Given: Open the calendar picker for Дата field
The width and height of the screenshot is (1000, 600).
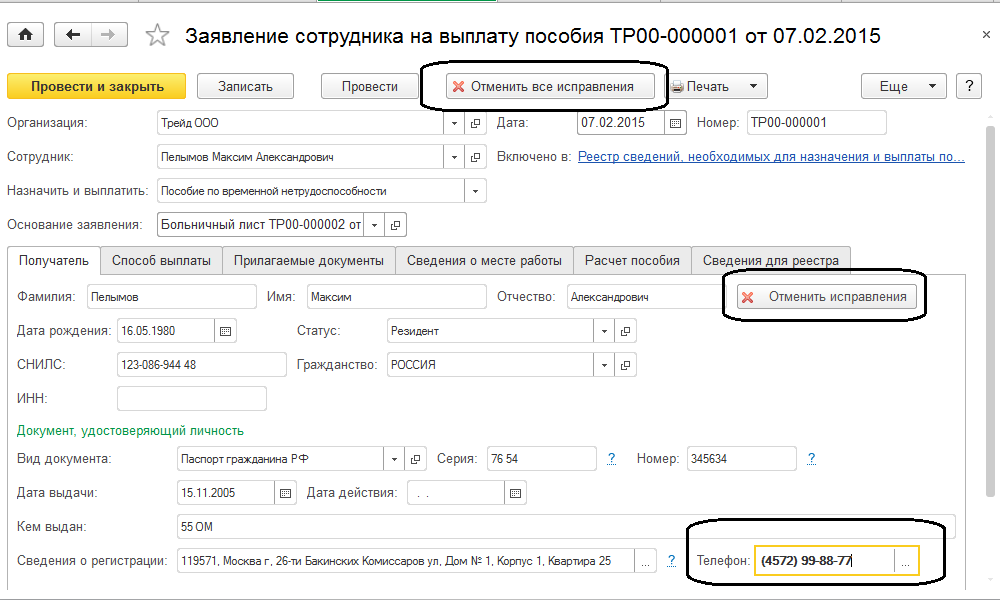Looking at the screenshot, I should point(675,123).
